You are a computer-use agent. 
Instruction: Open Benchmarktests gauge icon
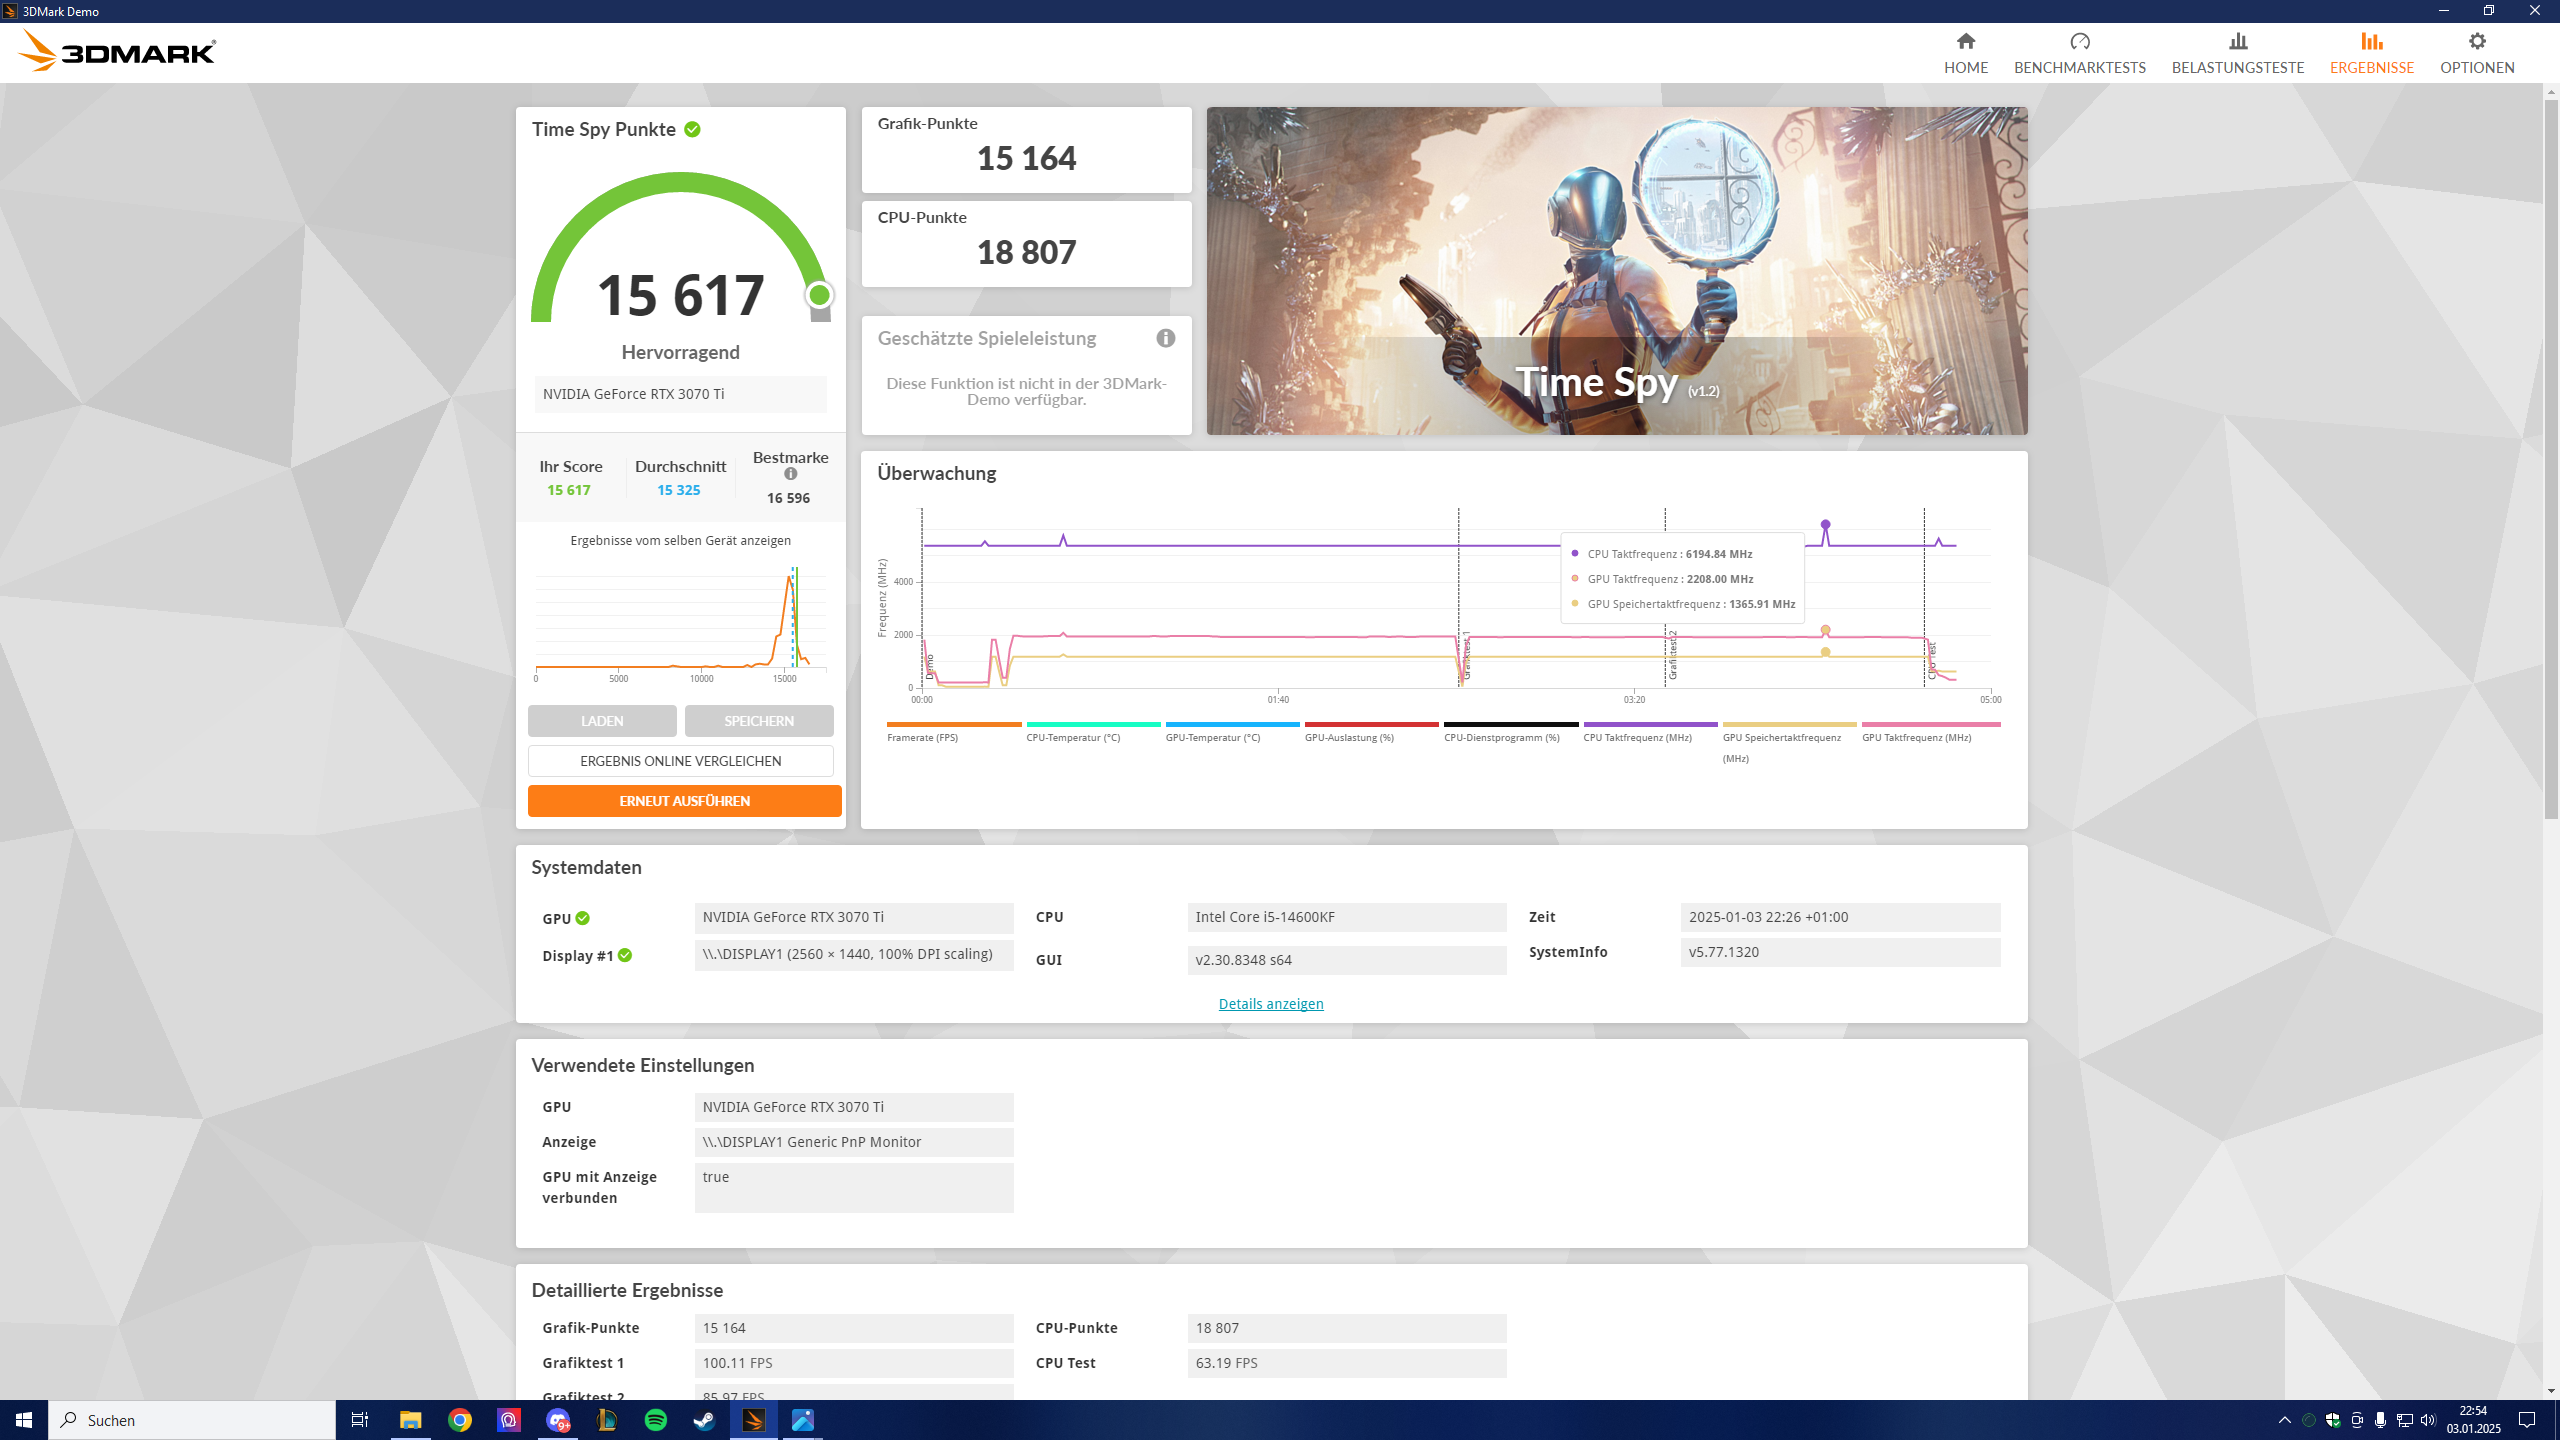coord(2079,42)
